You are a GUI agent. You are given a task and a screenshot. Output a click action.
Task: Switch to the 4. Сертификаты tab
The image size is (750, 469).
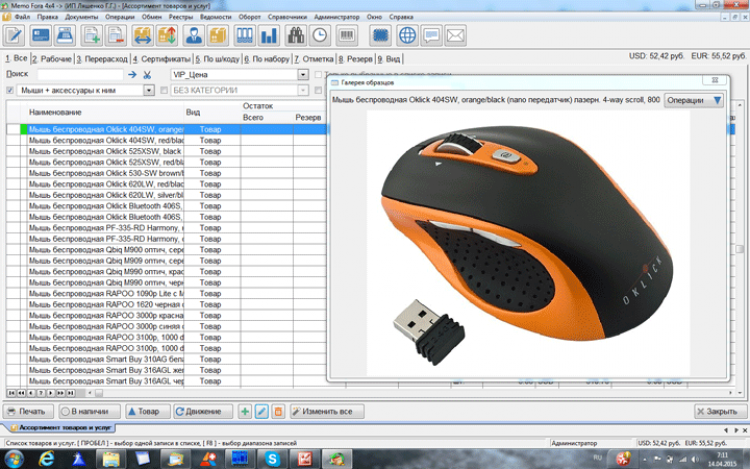coord(162,59)
